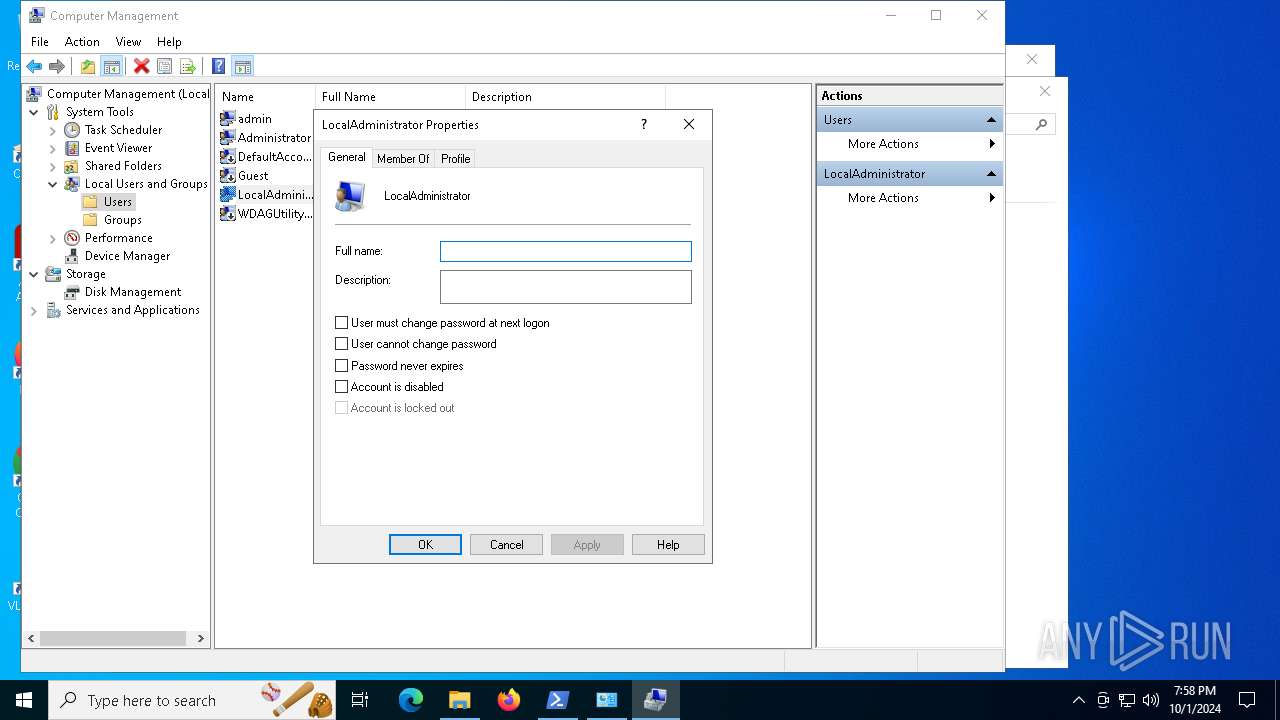Click the LocalAdministrator user icon in dialog
Image resolution: width=1280 pixels, height=720 pixels.
click(x=350, y=196)
